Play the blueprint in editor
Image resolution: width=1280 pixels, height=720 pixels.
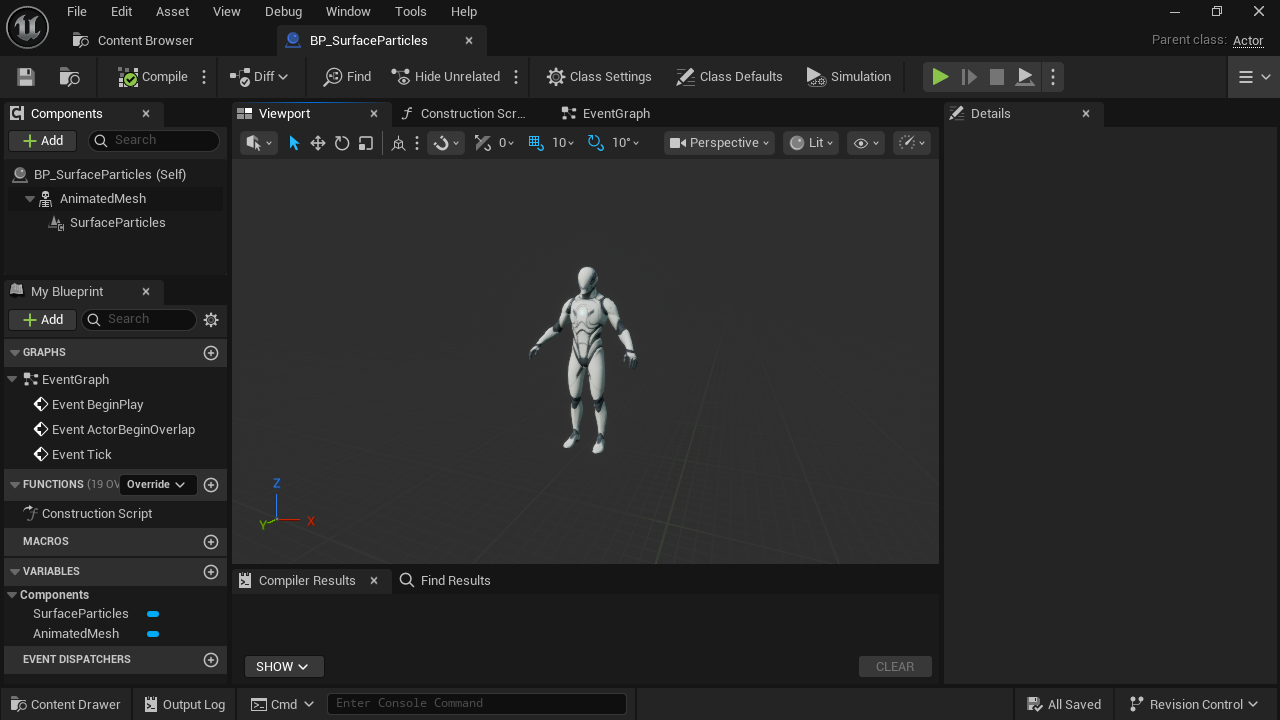point(940,77)
